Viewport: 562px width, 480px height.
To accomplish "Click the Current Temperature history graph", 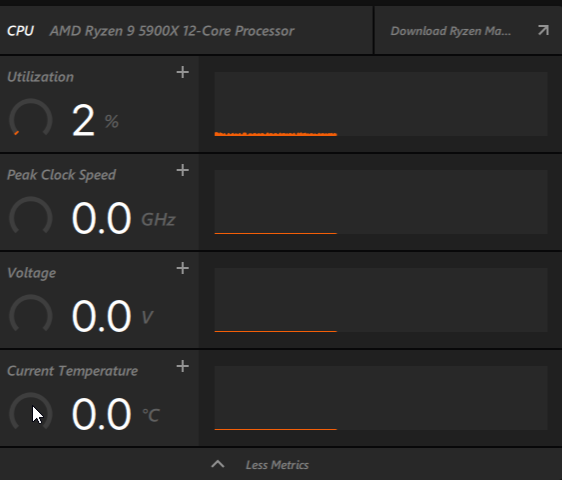I will [381, 398].
